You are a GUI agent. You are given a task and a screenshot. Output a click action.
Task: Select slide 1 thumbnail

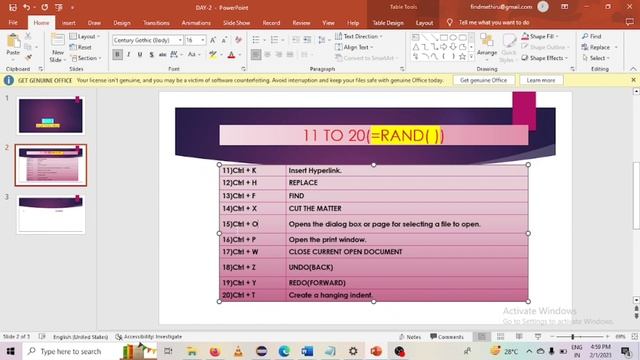click(51, 116)
